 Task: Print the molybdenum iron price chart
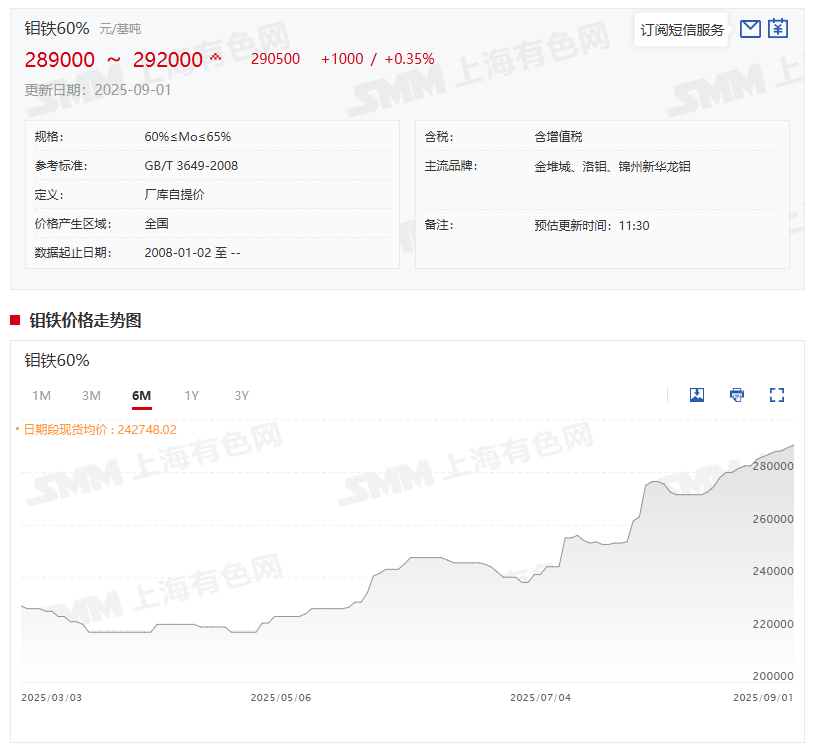pos(737,395)
